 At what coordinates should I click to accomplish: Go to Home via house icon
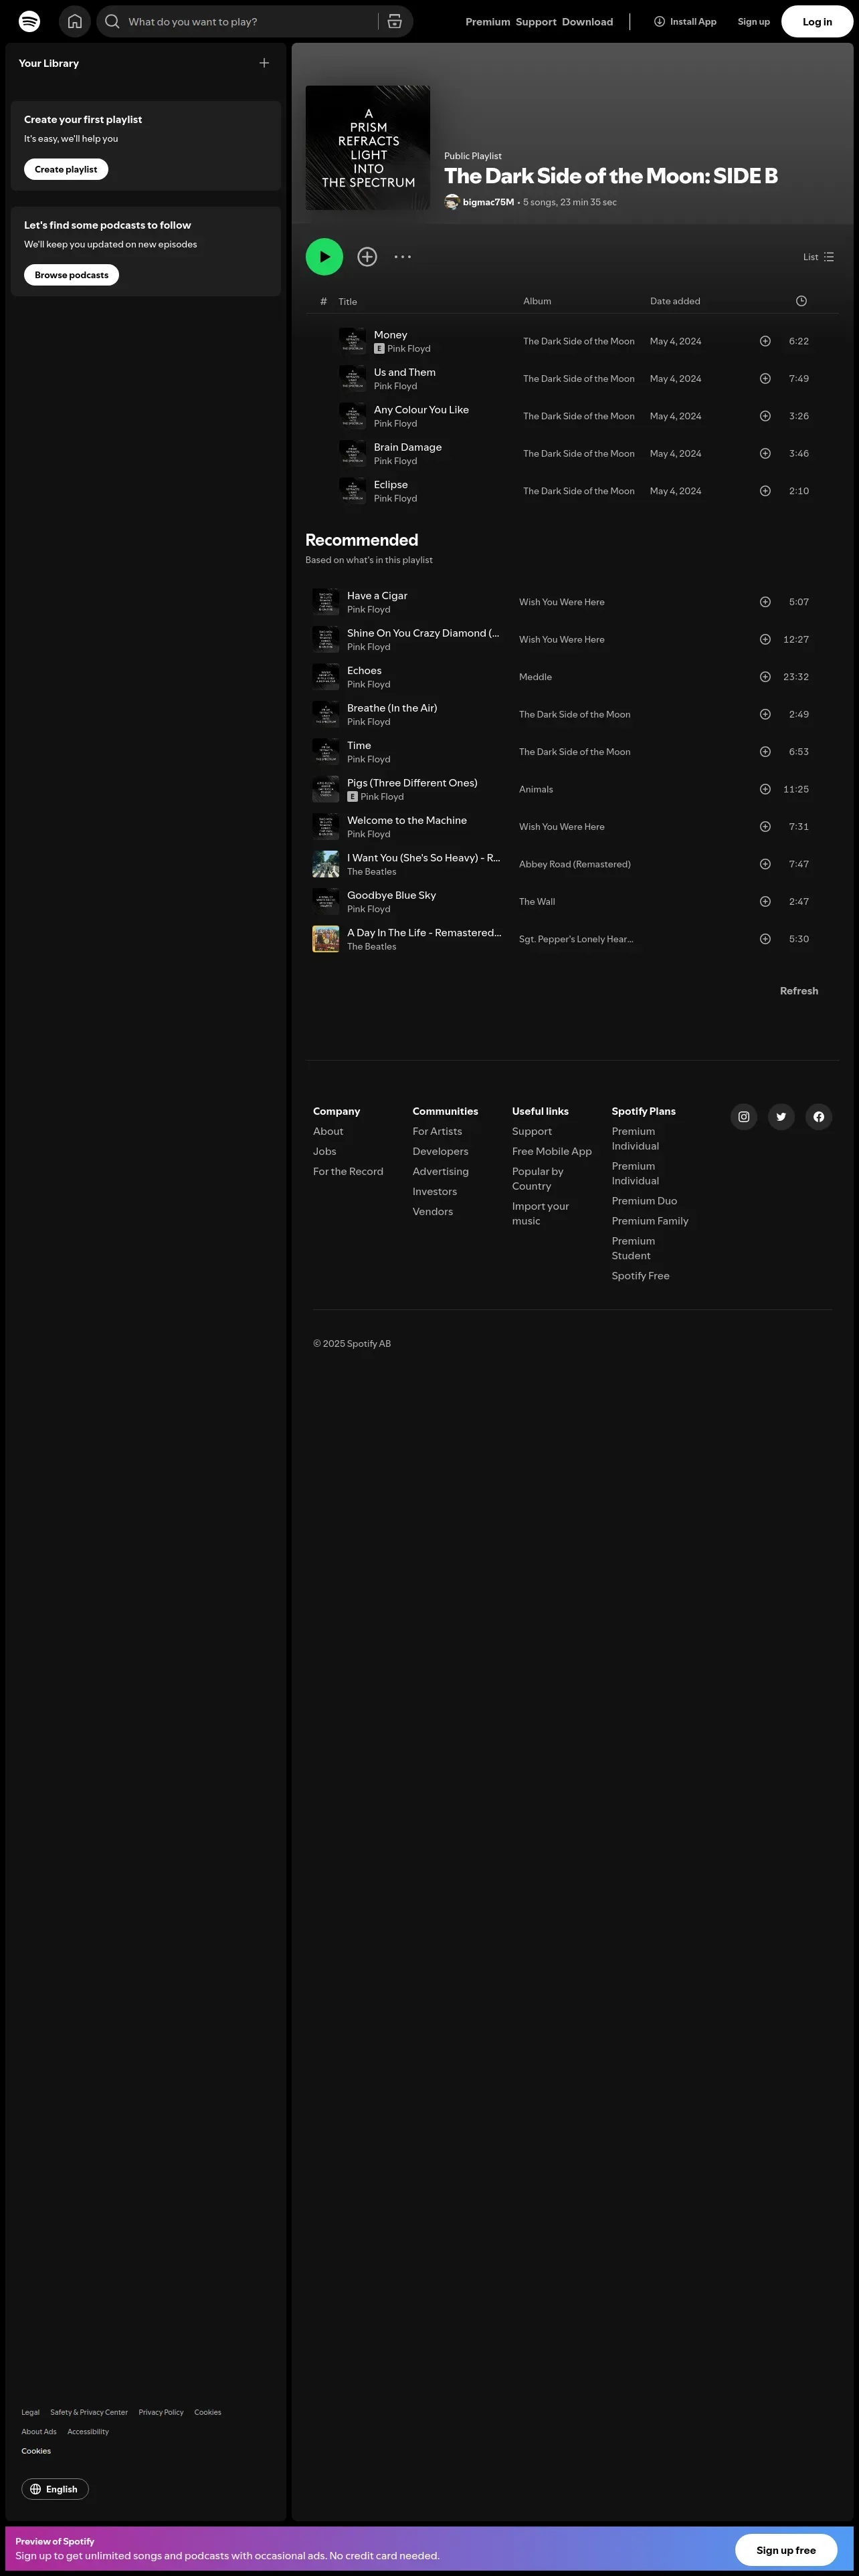(75, 21)
